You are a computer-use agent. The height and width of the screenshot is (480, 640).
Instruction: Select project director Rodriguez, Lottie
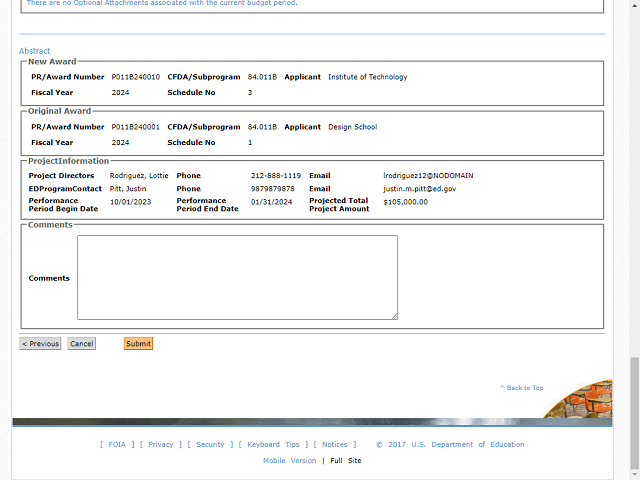139,176
